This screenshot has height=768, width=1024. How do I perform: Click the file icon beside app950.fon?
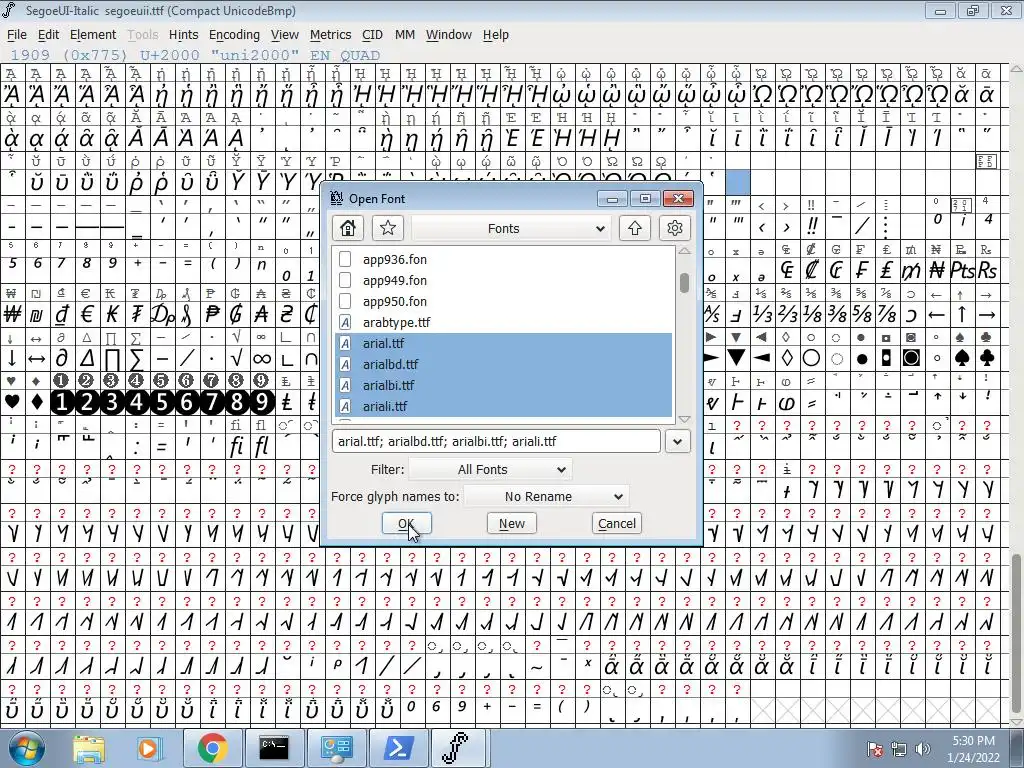[x=345, y=301]
